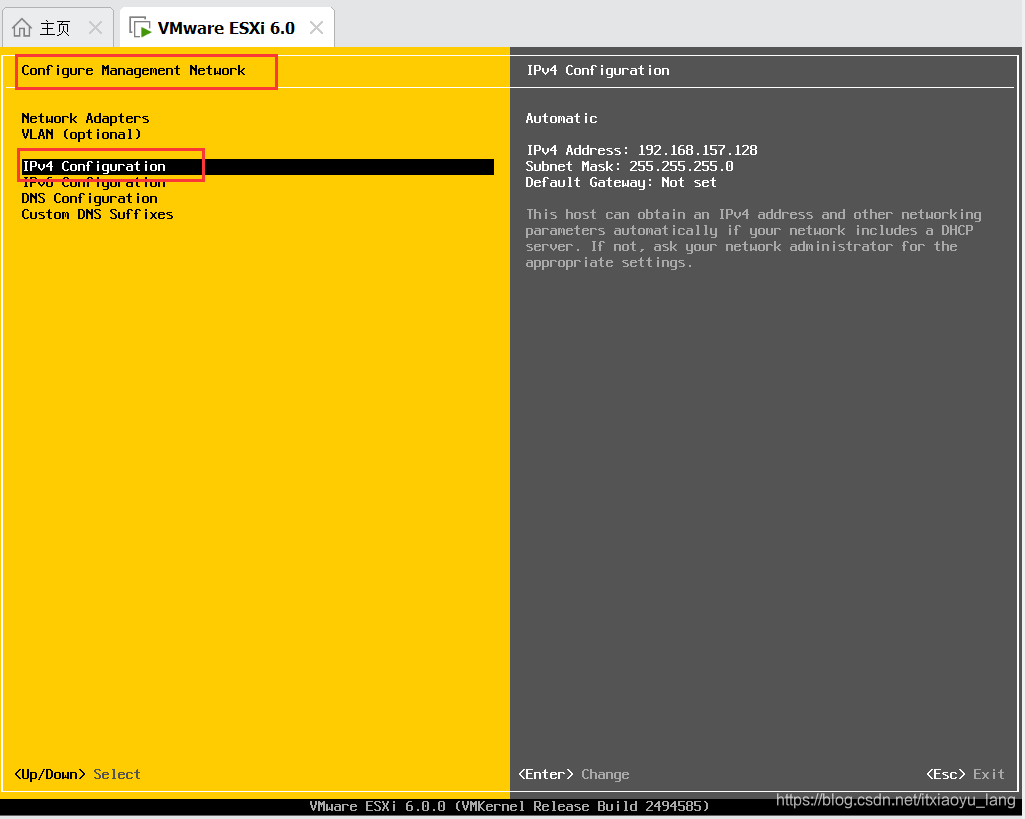Click the home icon in the 主页 tab
This screenshot has width=1025, height=819.
[22, 27]
